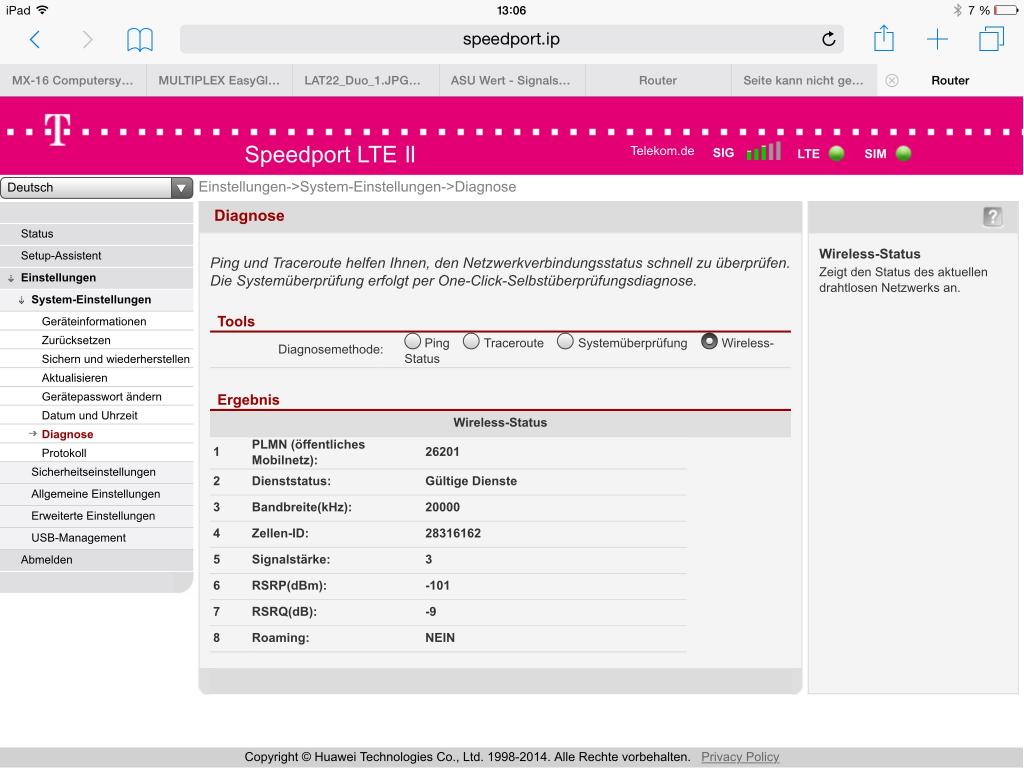
Task: Tap the Bluetooth icon in status bar
Action: click(x=957, y=10)
